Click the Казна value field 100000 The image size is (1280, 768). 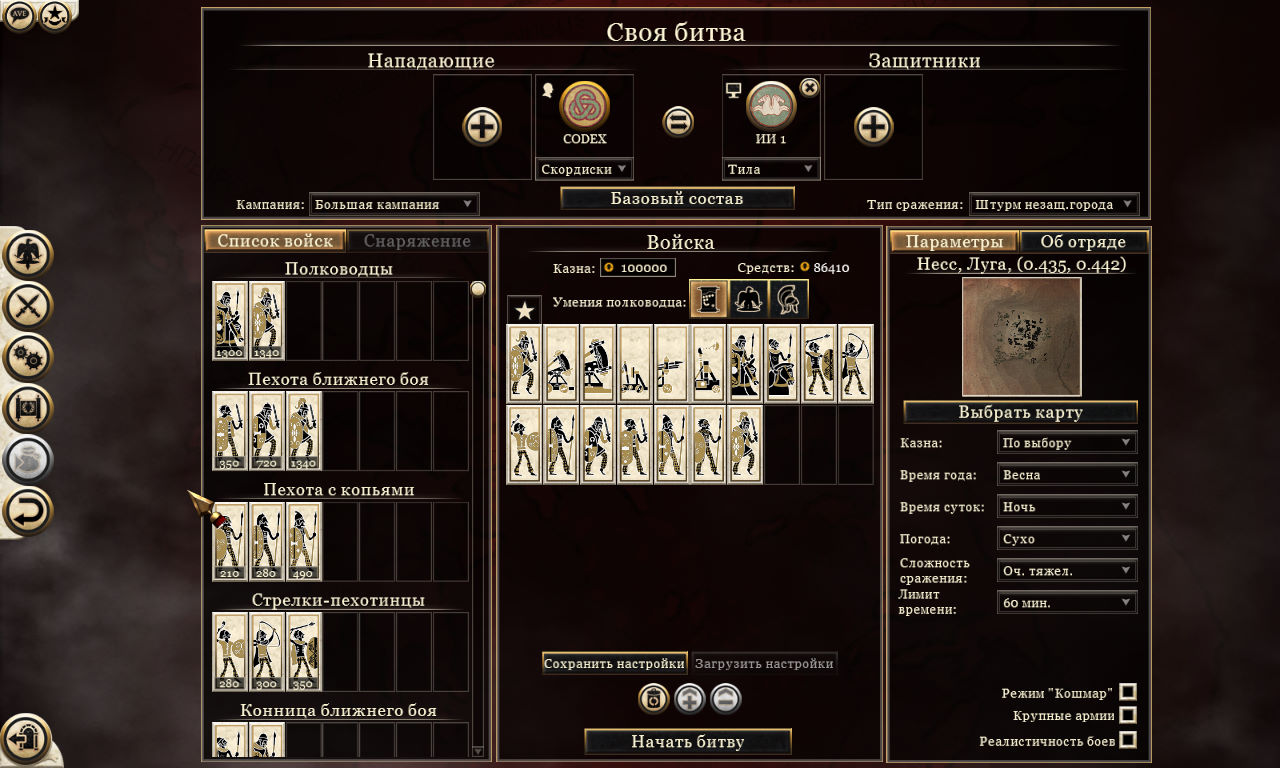638,268
